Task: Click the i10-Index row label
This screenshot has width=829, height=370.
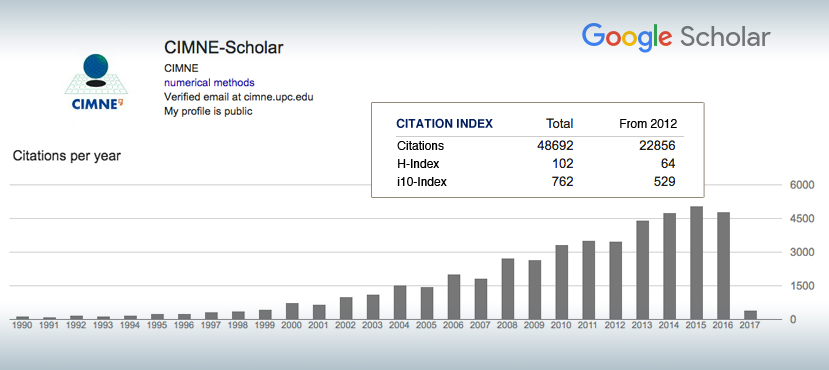Action: tap(421, 182)
